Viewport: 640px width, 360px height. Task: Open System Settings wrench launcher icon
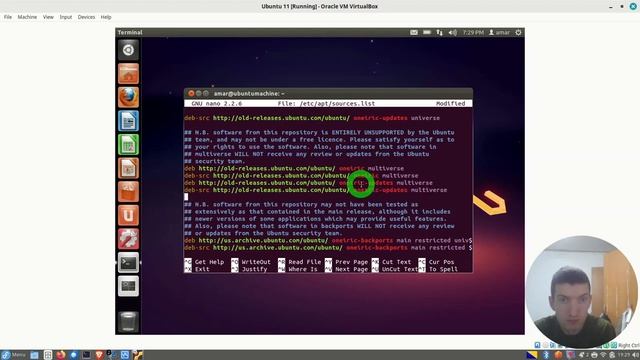pyautogui.click(x=128, y=239)
